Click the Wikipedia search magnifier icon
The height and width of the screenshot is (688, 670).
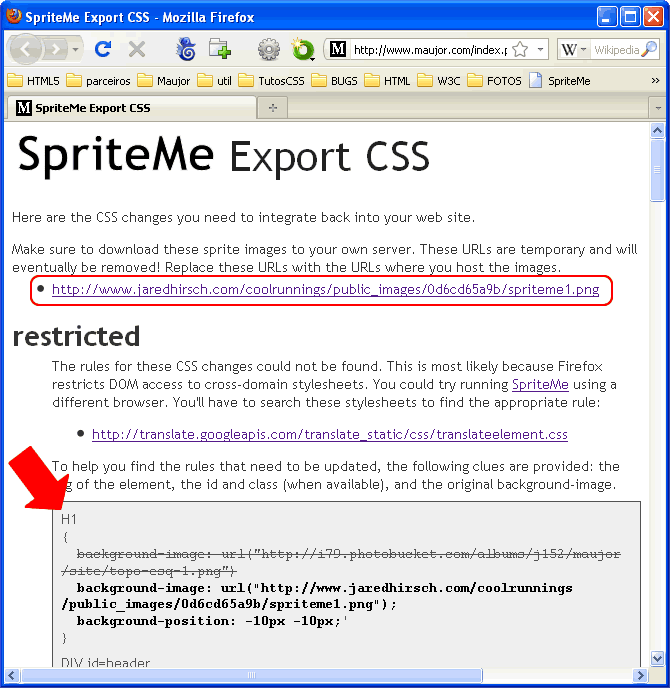pos(650,49)
